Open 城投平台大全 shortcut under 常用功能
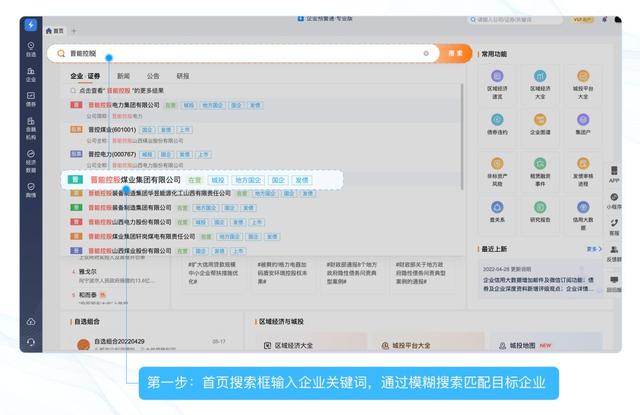Viewport: 640px width, 415px height. pyautogui.click(x=583, y=84)
